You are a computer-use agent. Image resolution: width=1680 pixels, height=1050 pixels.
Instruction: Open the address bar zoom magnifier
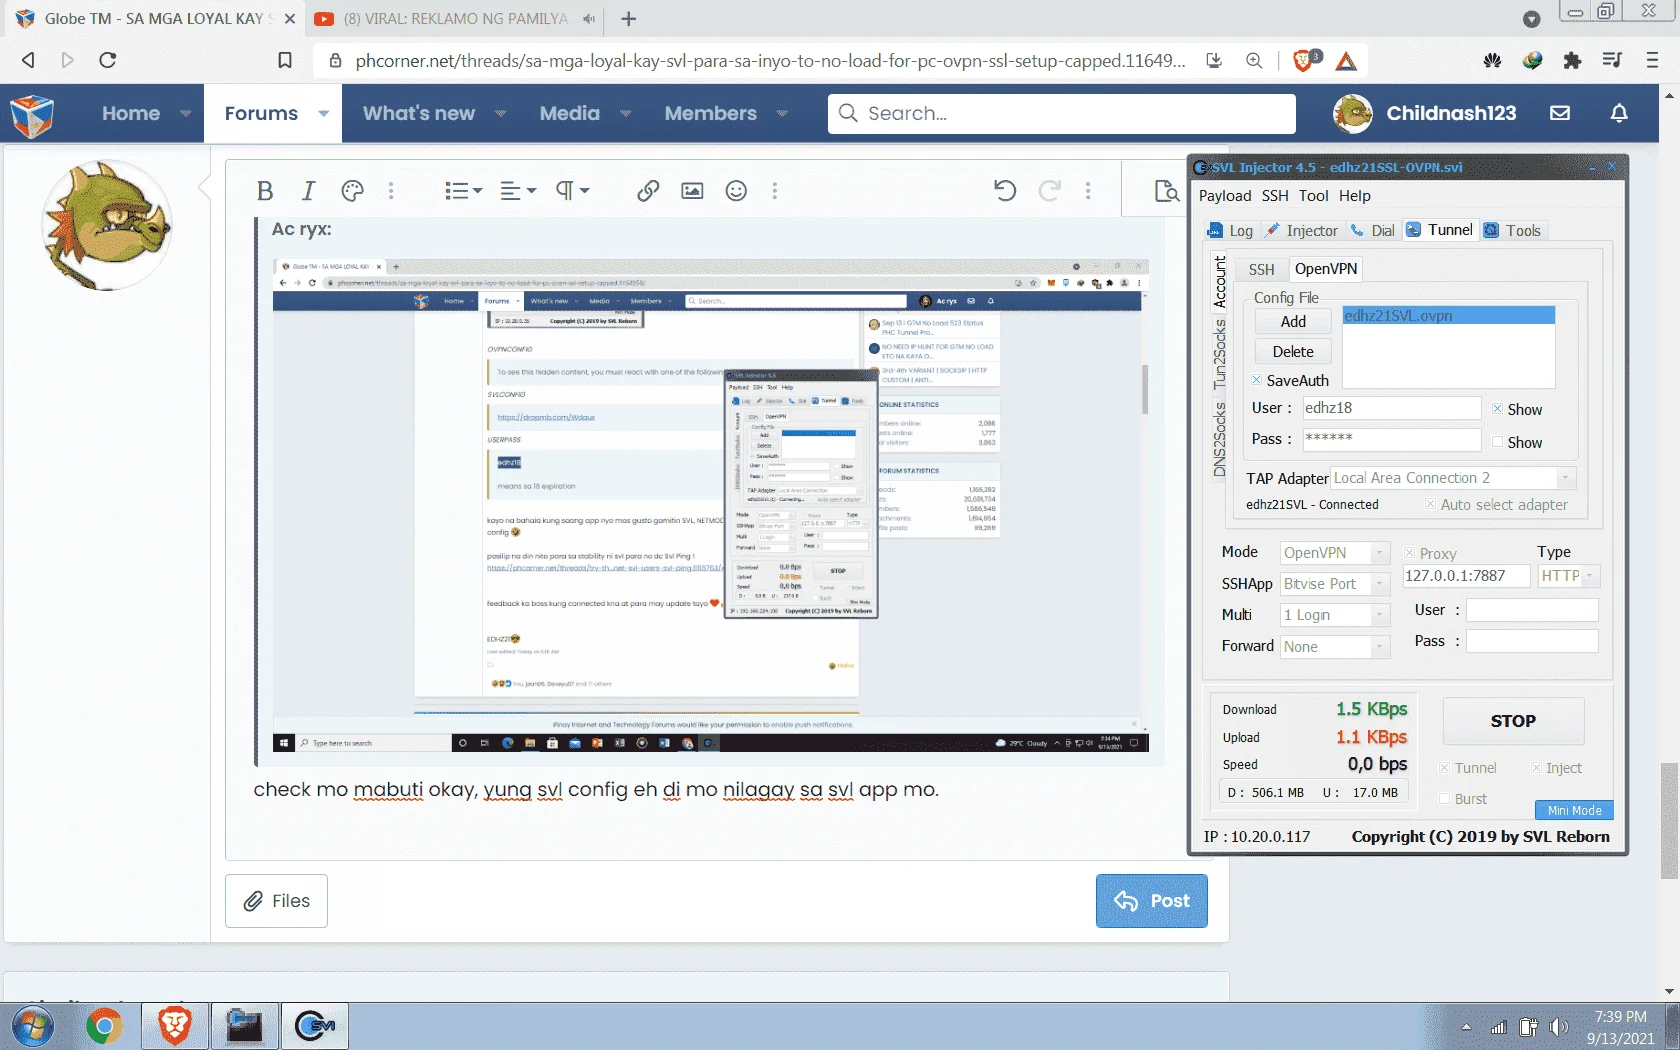coord(1254,60)
